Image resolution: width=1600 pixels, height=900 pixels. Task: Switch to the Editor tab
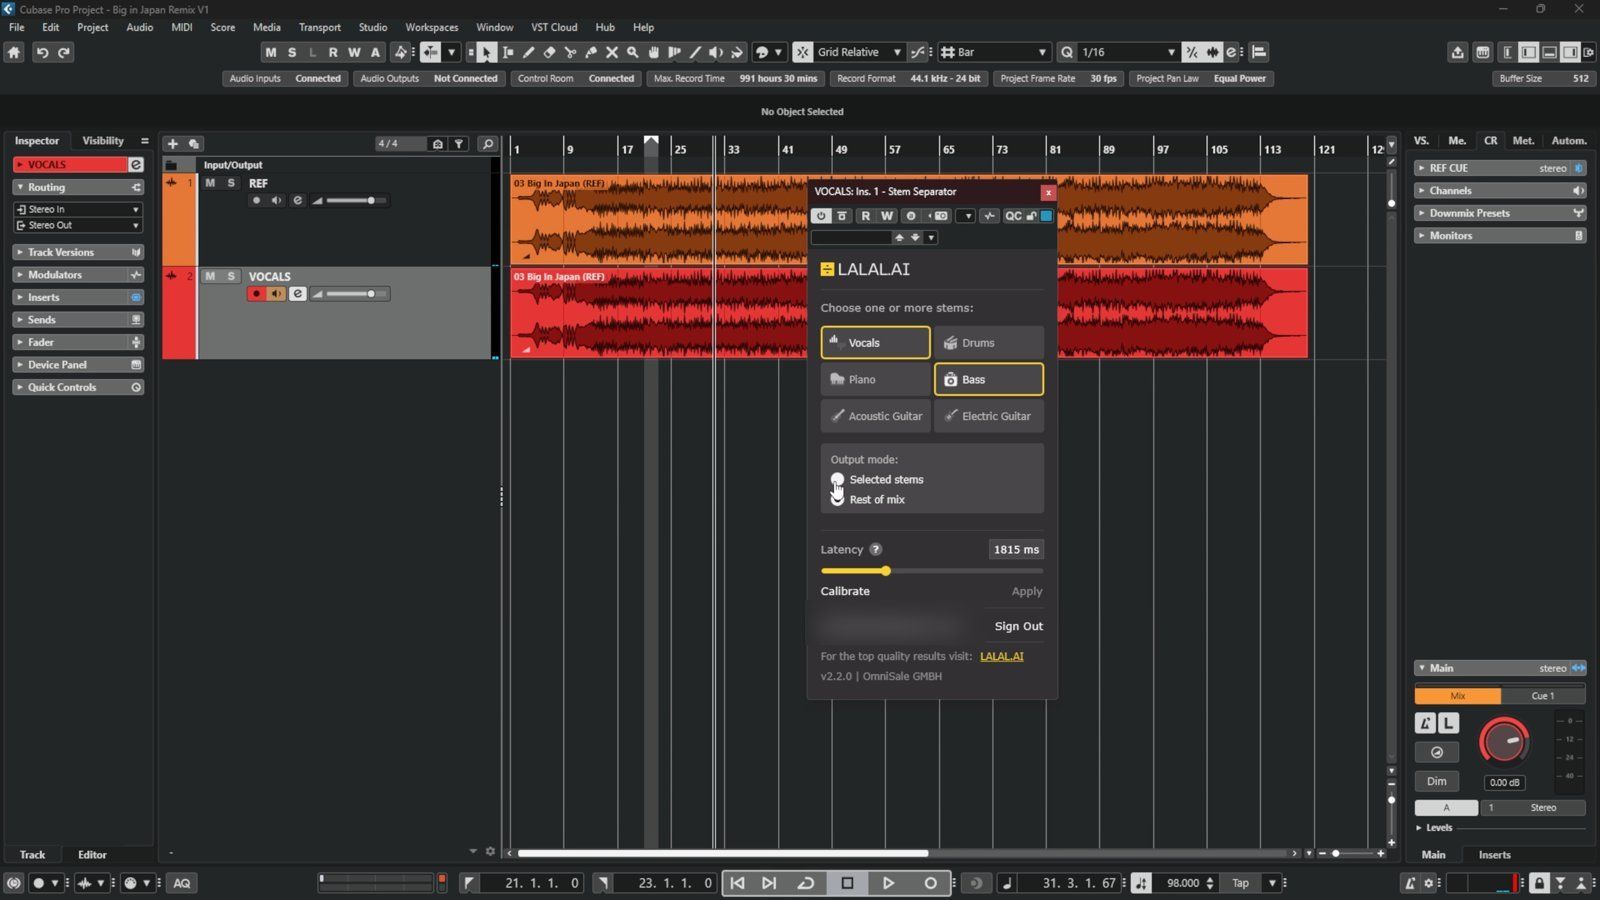click(92, 855)
